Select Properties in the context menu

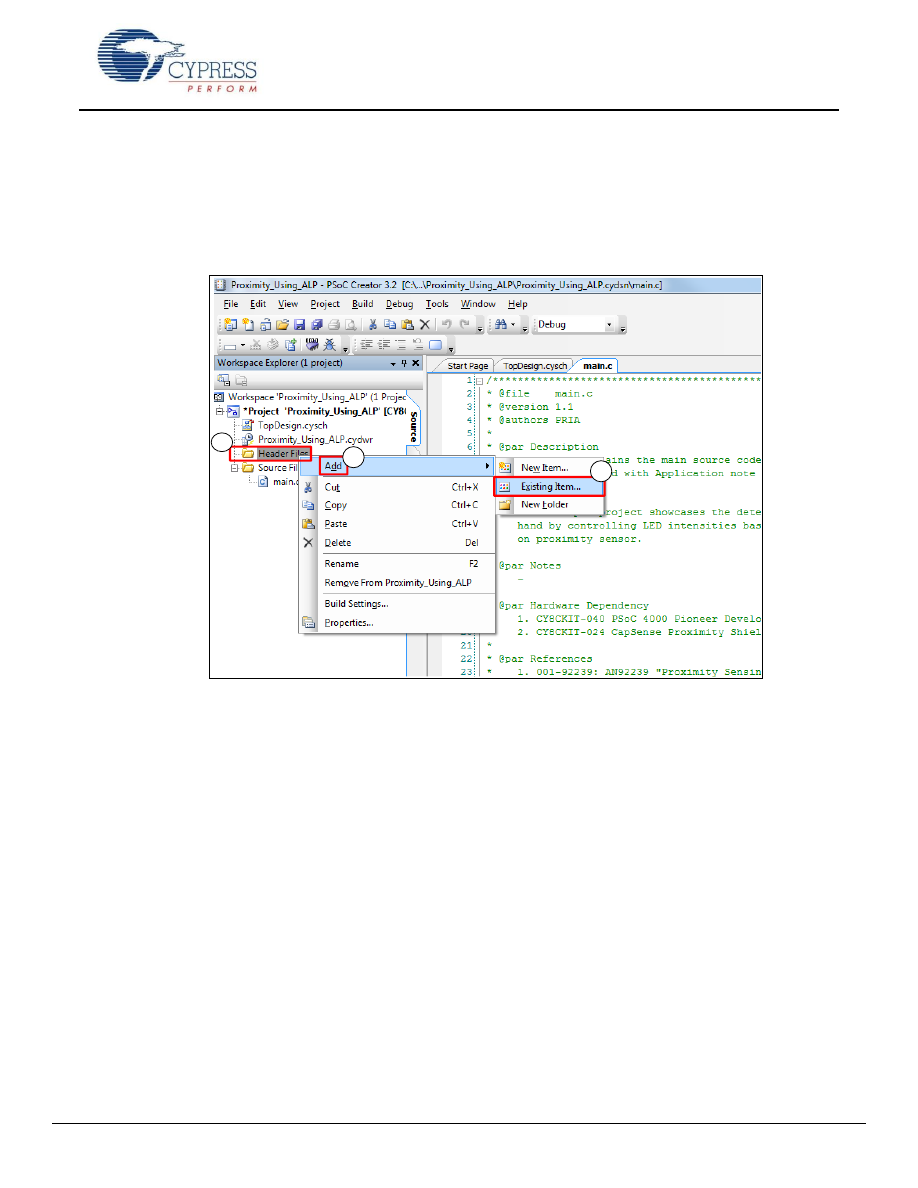348,623
